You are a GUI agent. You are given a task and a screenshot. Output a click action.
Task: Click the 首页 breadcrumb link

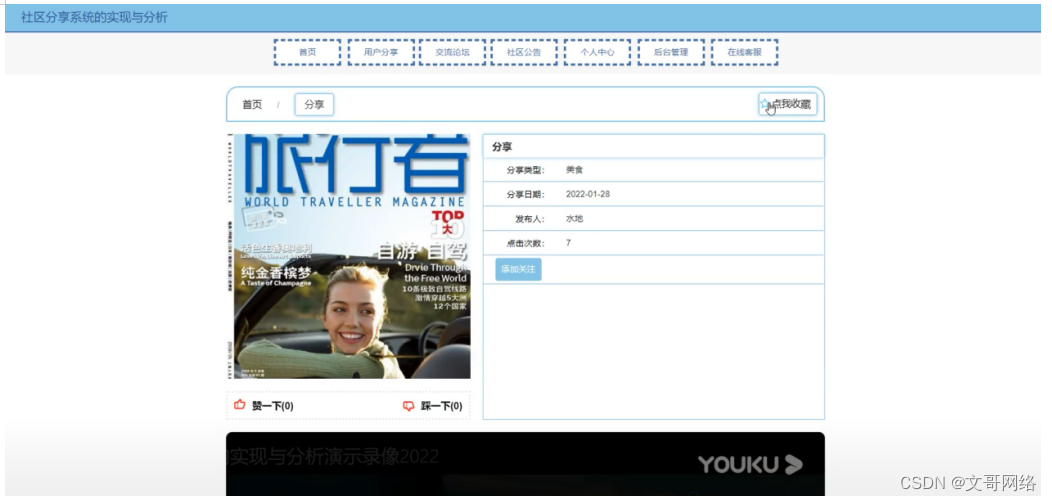[x=252, y=105]
